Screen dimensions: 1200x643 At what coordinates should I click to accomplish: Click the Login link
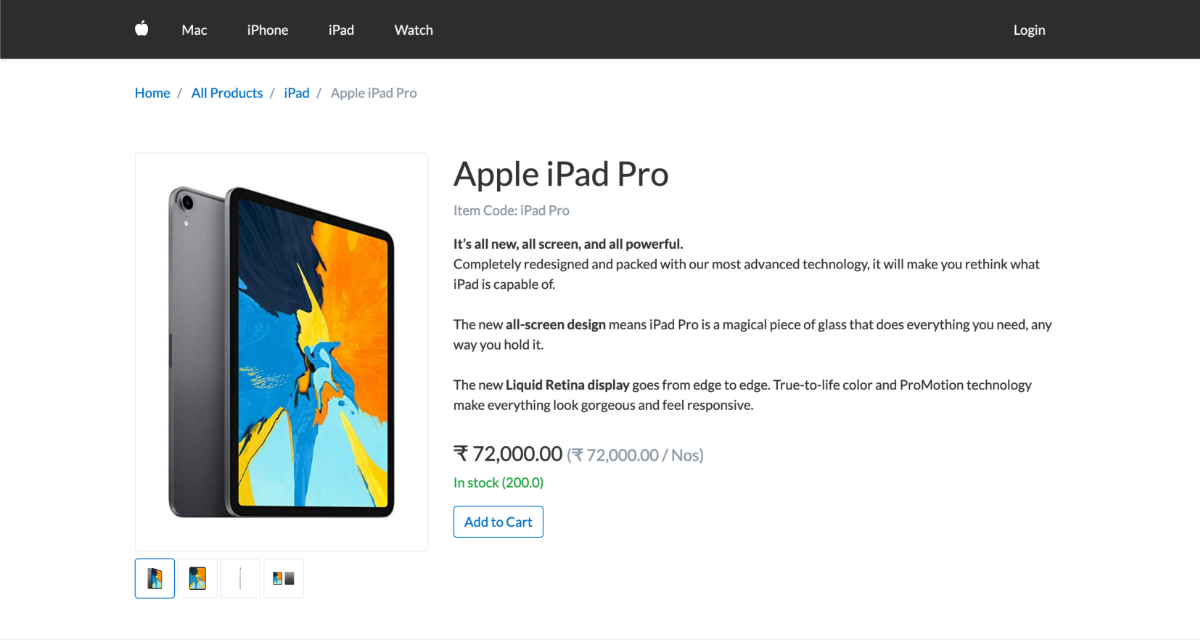click(x=1029, y=30)
